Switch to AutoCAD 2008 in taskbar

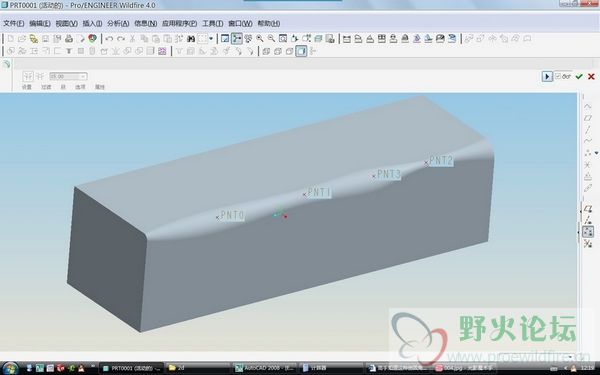(265, 368)
